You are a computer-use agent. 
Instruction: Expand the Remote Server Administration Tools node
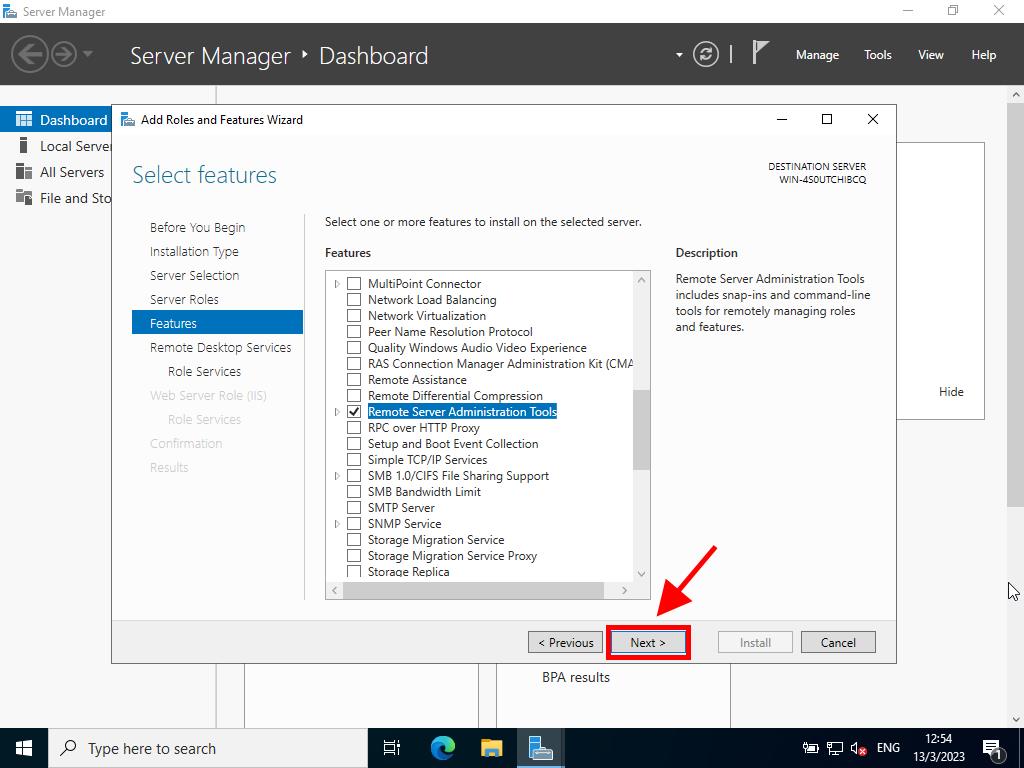pyautogui.click(x=337, y=412)
